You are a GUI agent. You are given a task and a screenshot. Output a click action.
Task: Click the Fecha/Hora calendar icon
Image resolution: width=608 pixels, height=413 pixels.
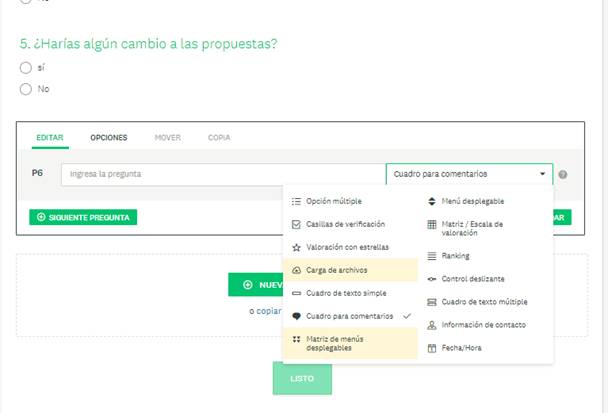coord(431,348)
